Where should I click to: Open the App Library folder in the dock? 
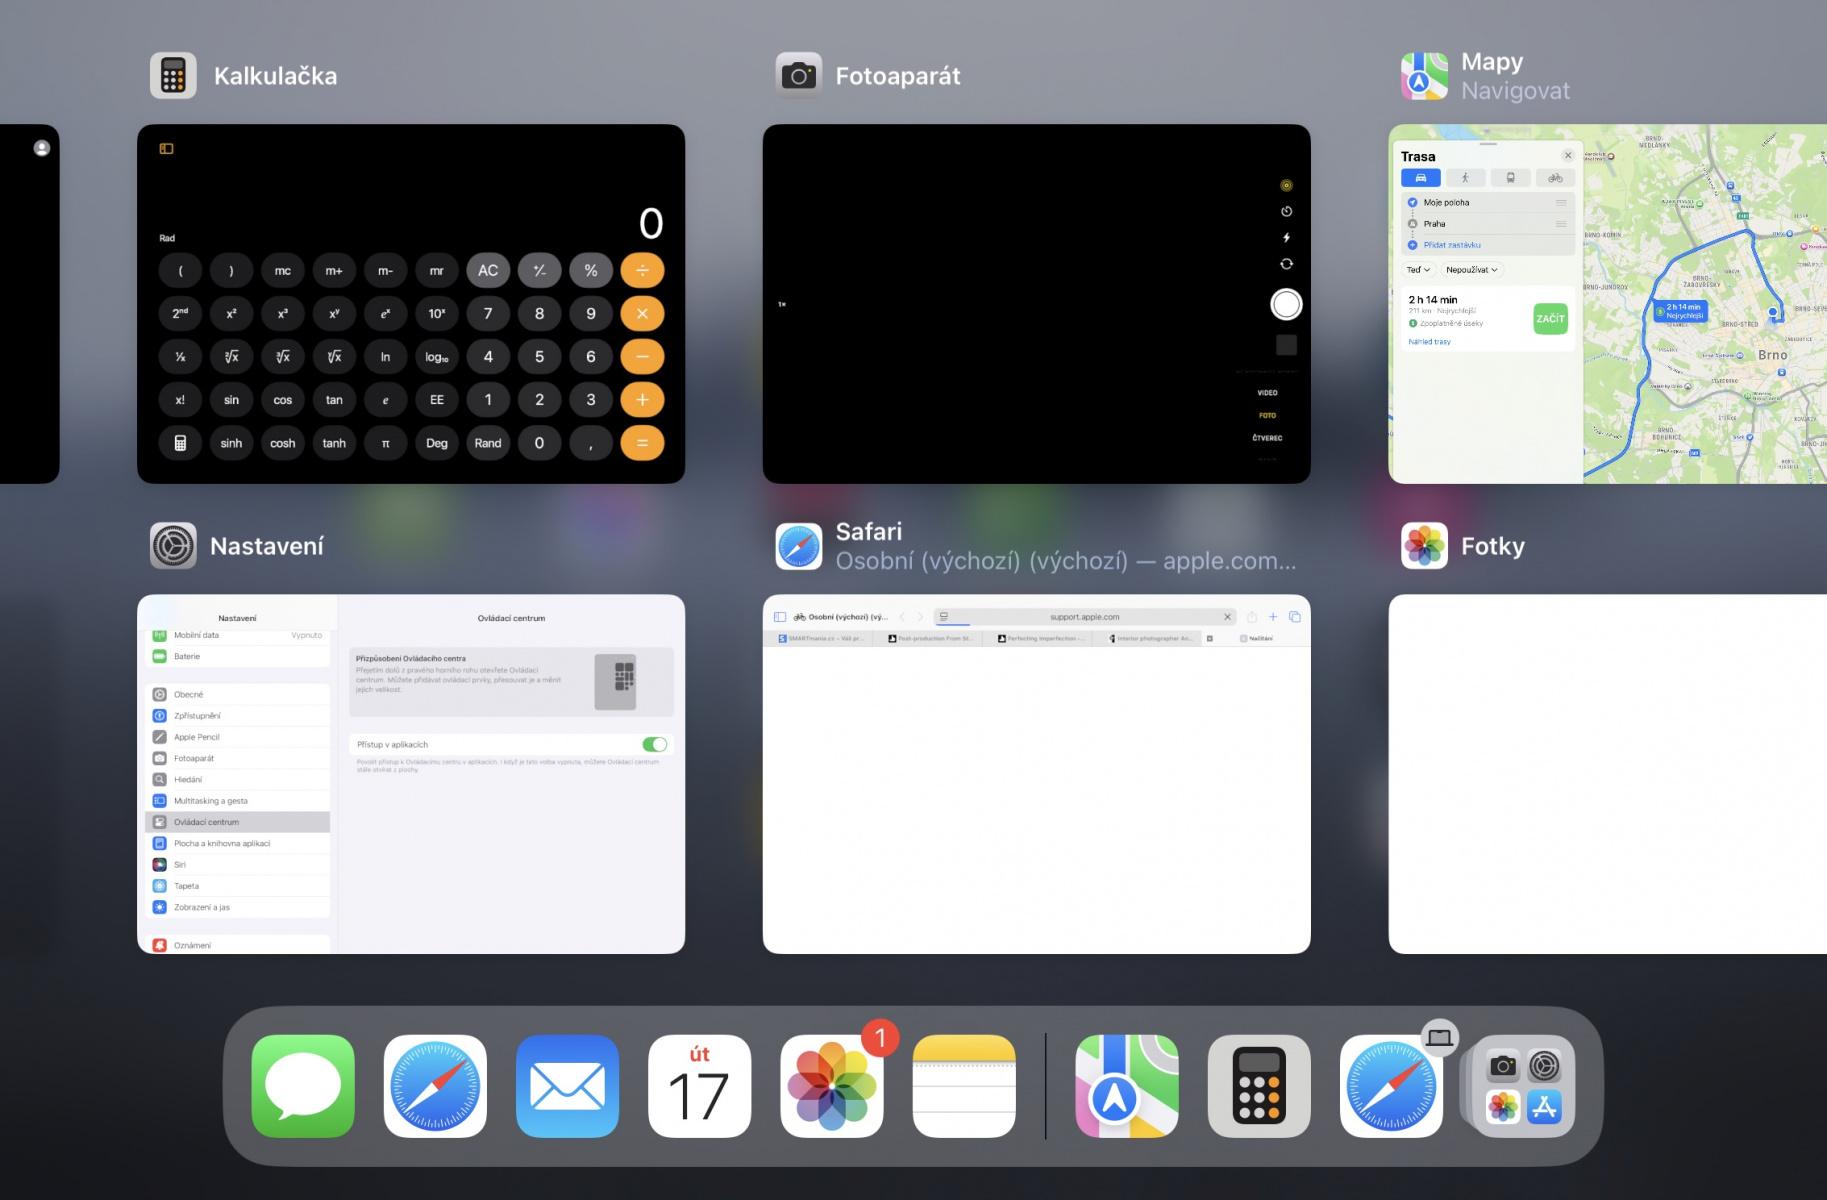click(1523, 1086)
